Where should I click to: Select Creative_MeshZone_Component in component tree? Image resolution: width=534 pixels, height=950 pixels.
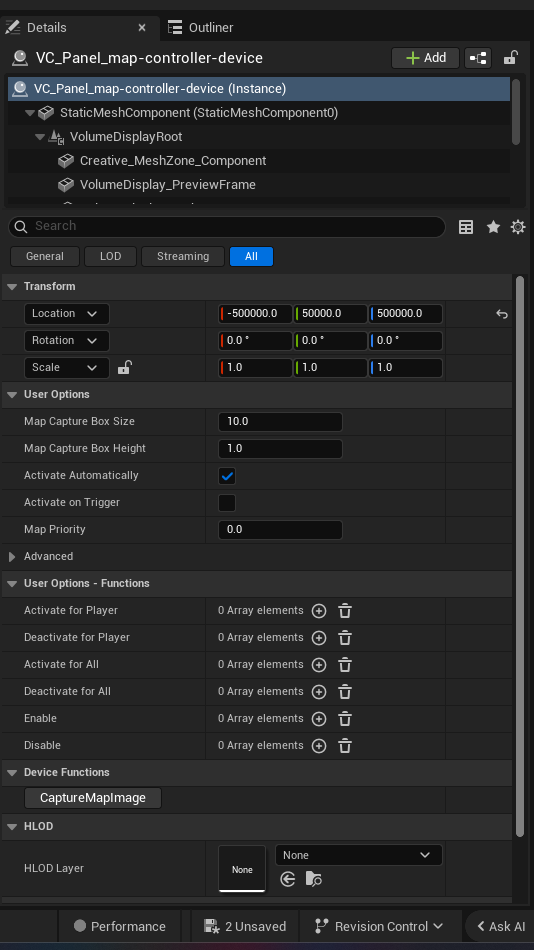pyautogui.click(x=173, y=161)
